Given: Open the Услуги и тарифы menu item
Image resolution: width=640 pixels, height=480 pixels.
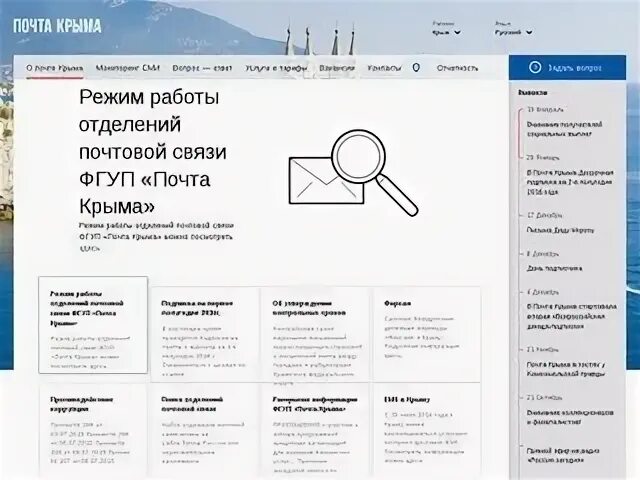Looking at the screenshot, I should [276, 68].
